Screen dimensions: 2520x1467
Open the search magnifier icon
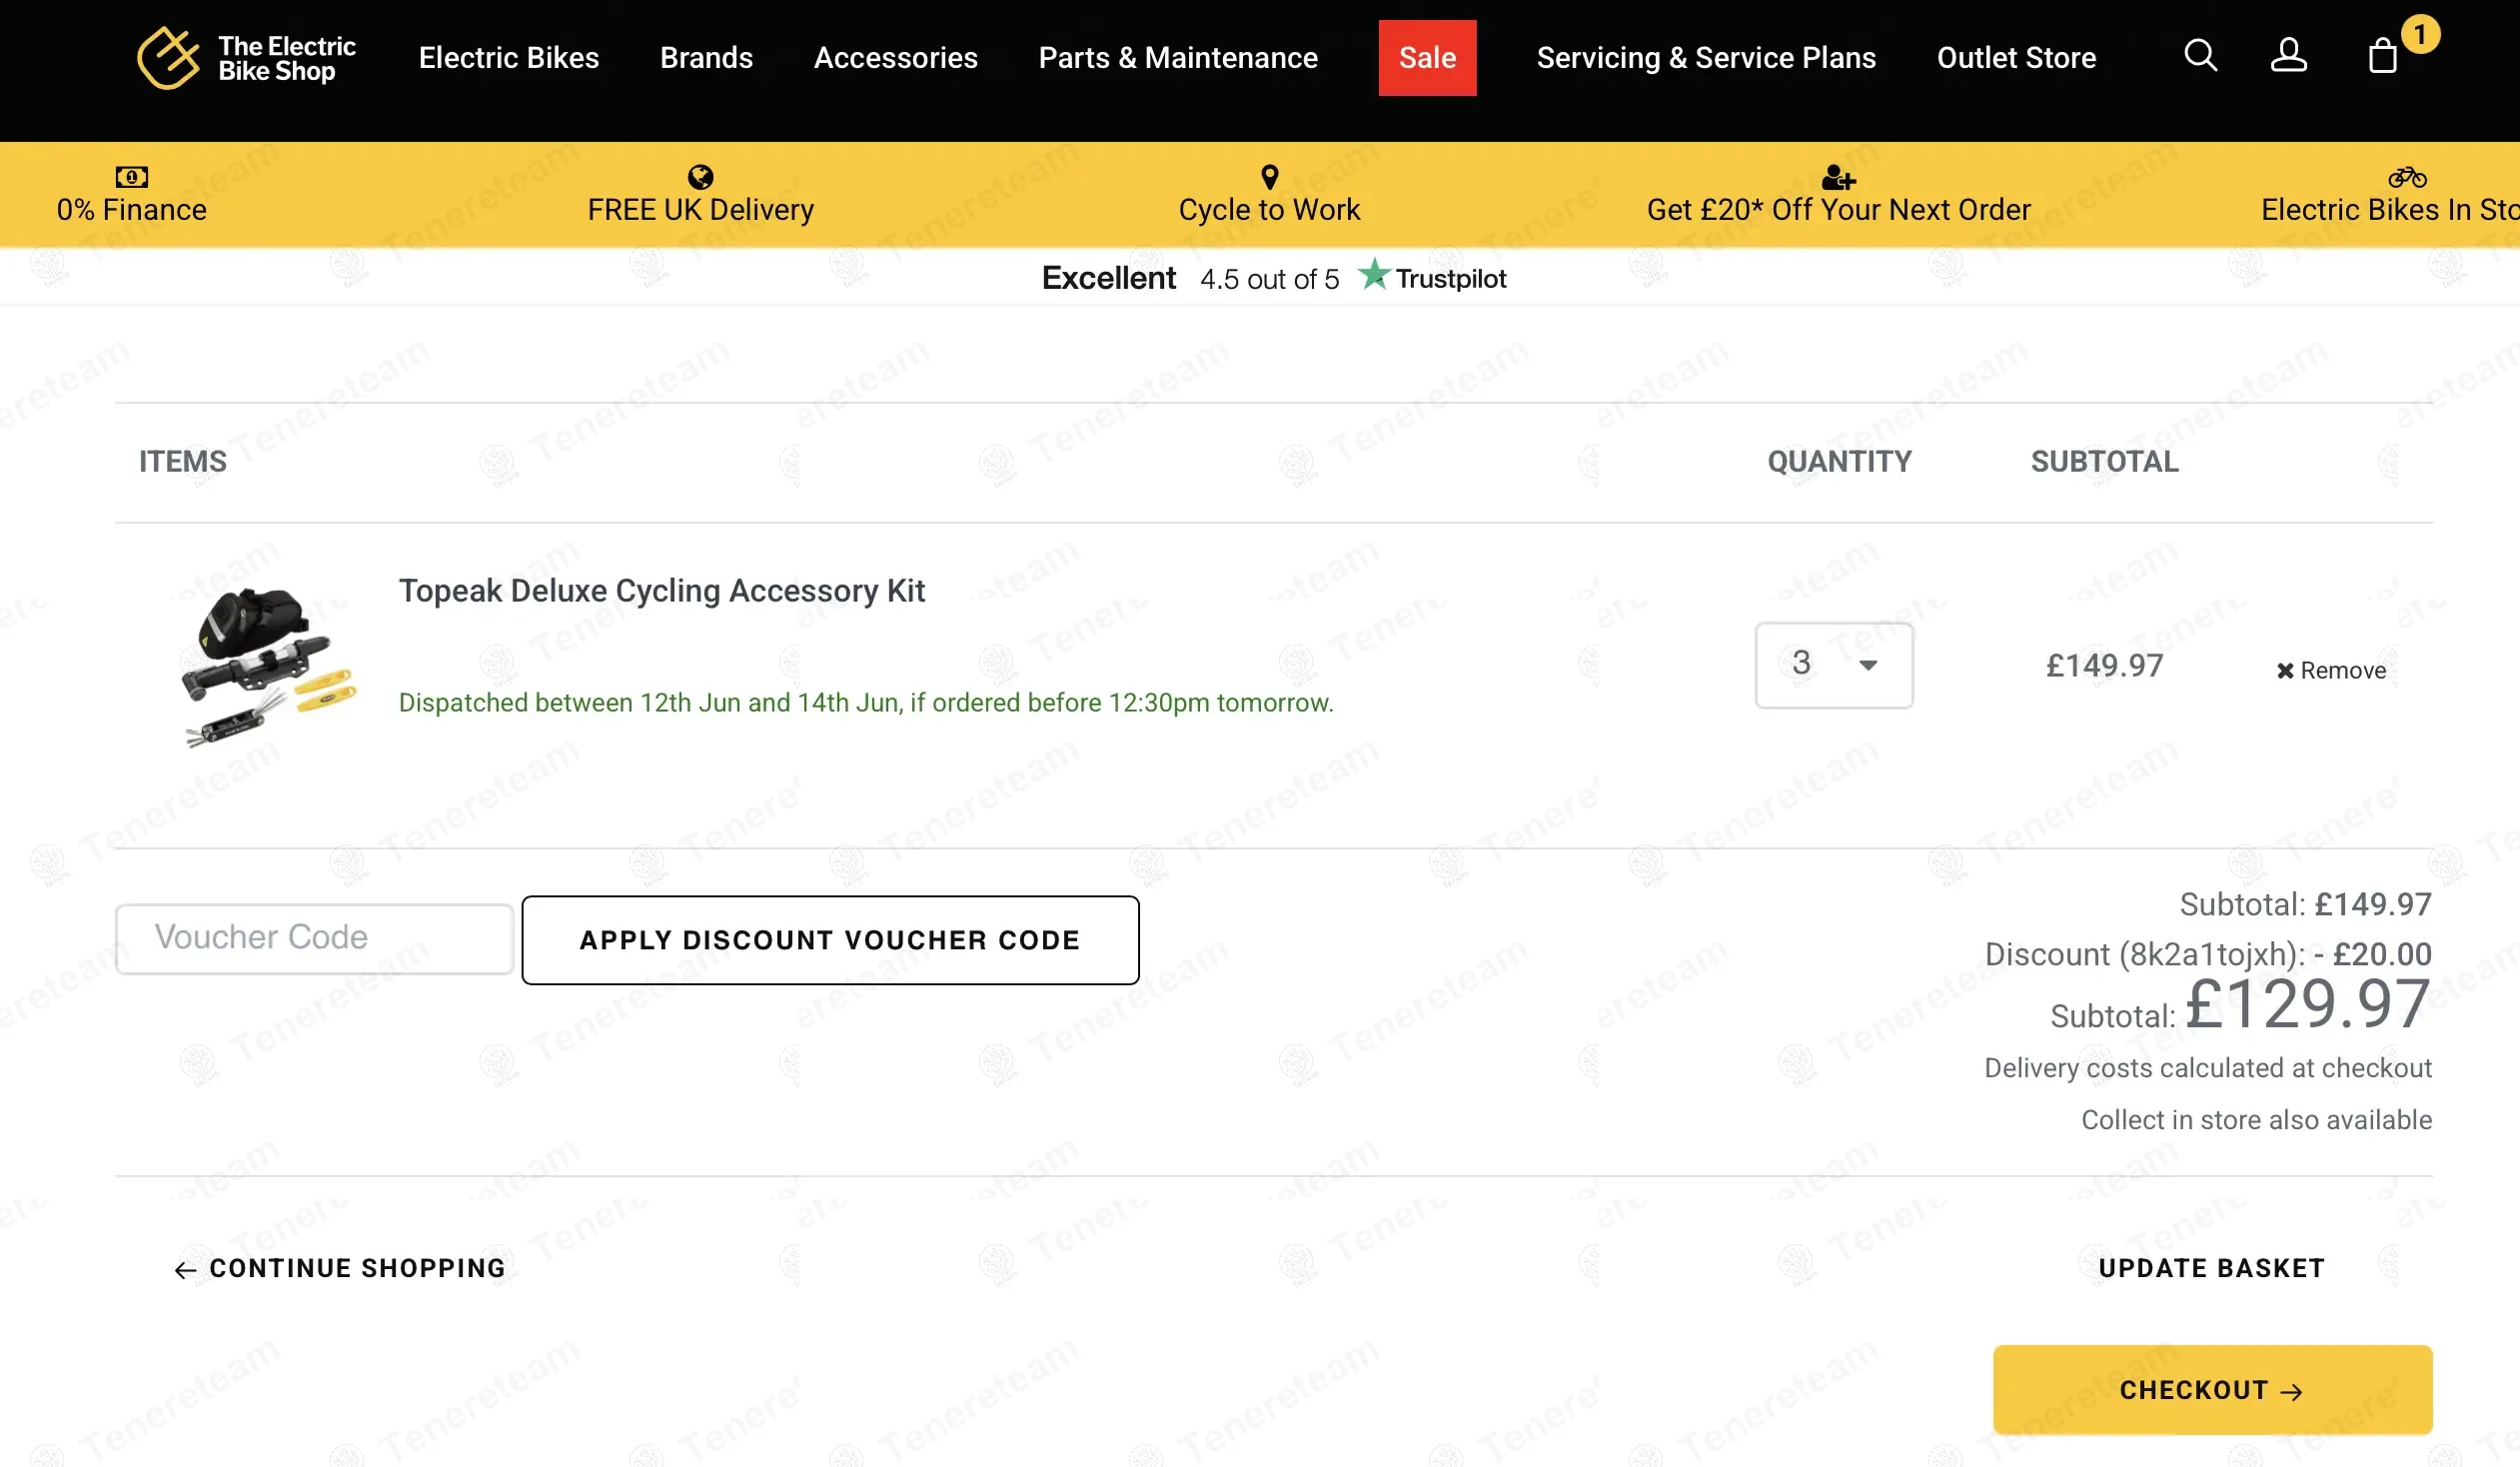click(x=2200, y=55)
